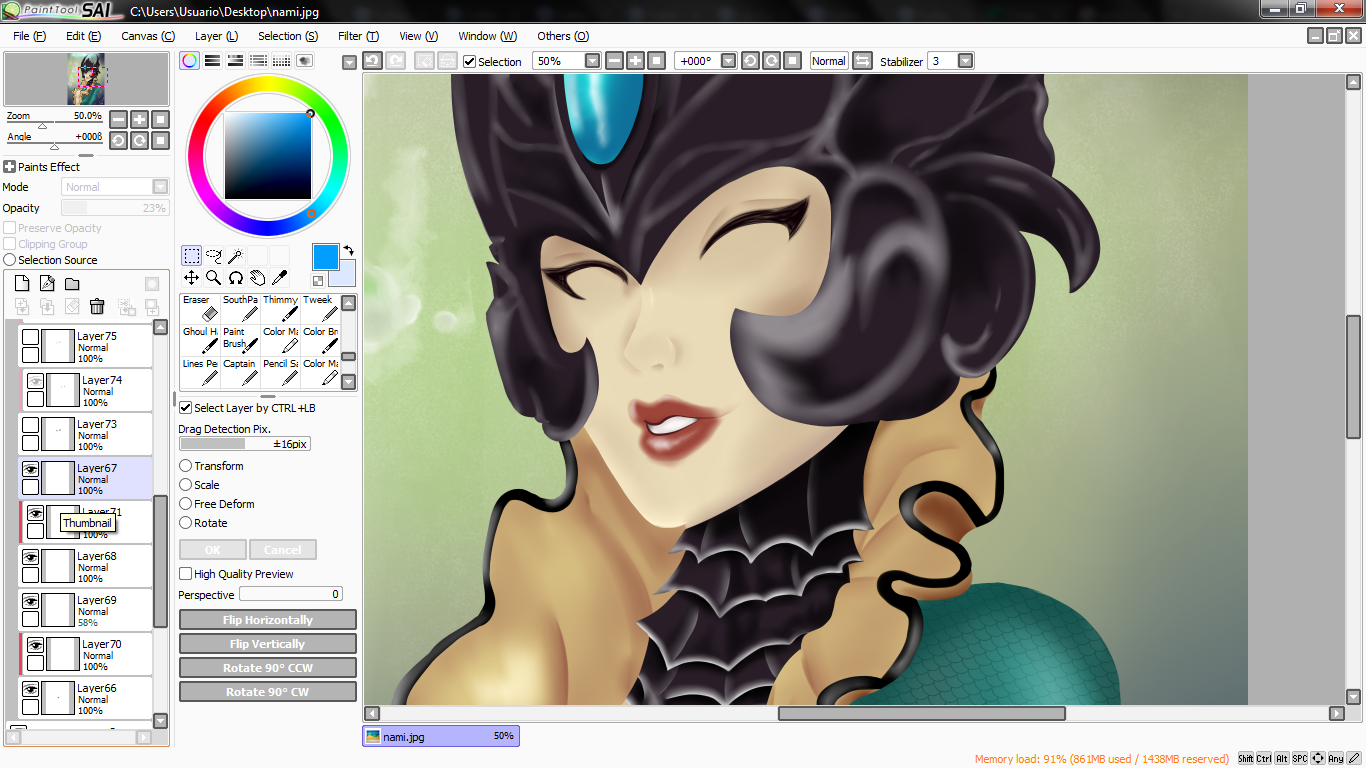Open the Layer menu
The width and height of the screenshot is (1366, 768).
pyautogui.click(x=217, y=36)
